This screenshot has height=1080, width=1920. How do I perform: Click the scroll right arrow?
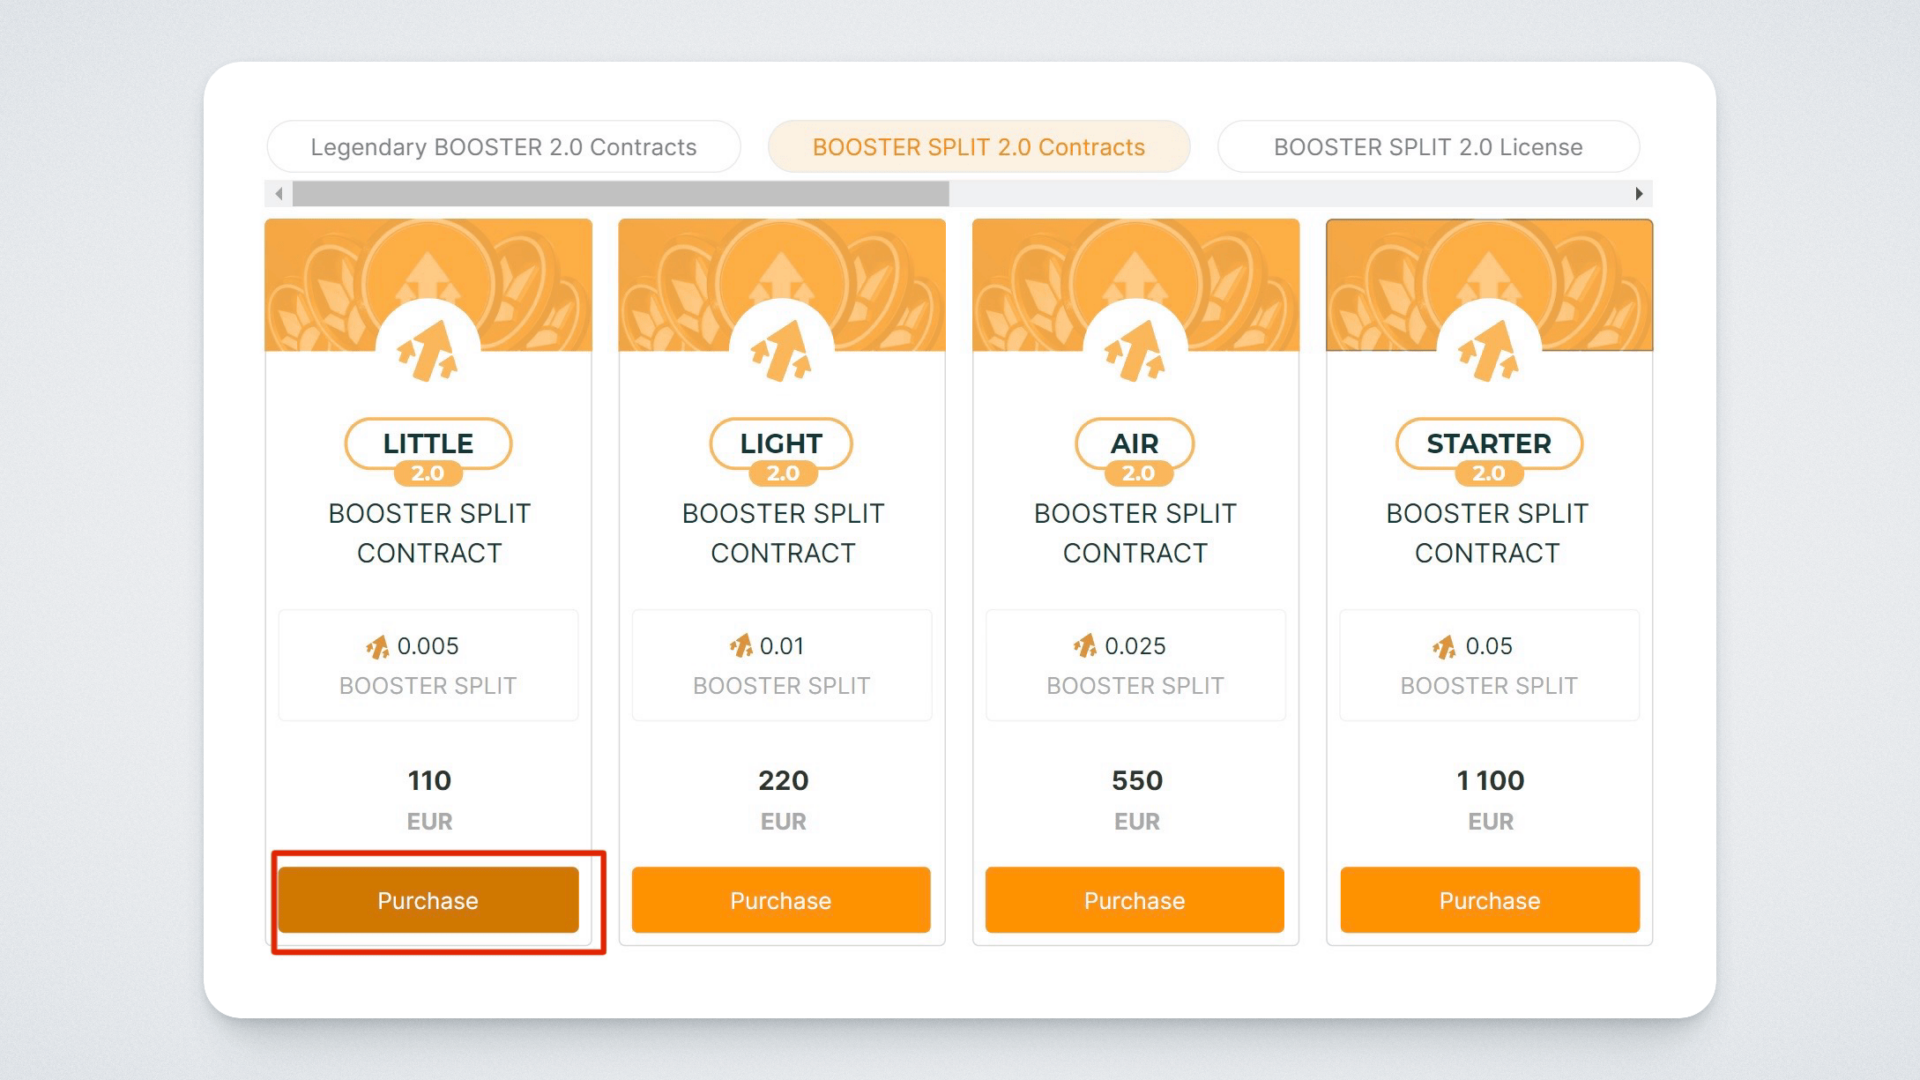(x=1639, y=193)
